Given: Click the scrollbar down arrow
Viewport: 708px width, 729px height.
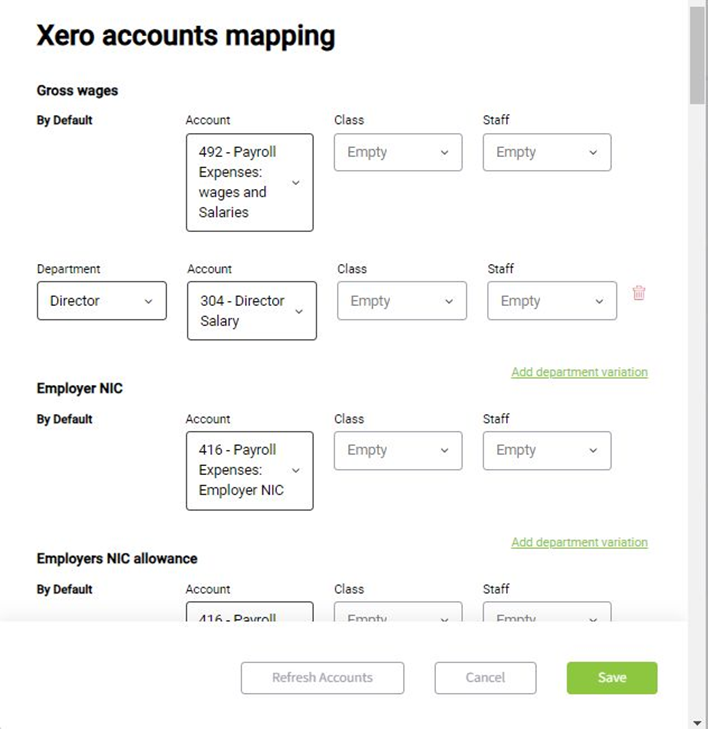Looking at the screenshot, I should [697, 722].
